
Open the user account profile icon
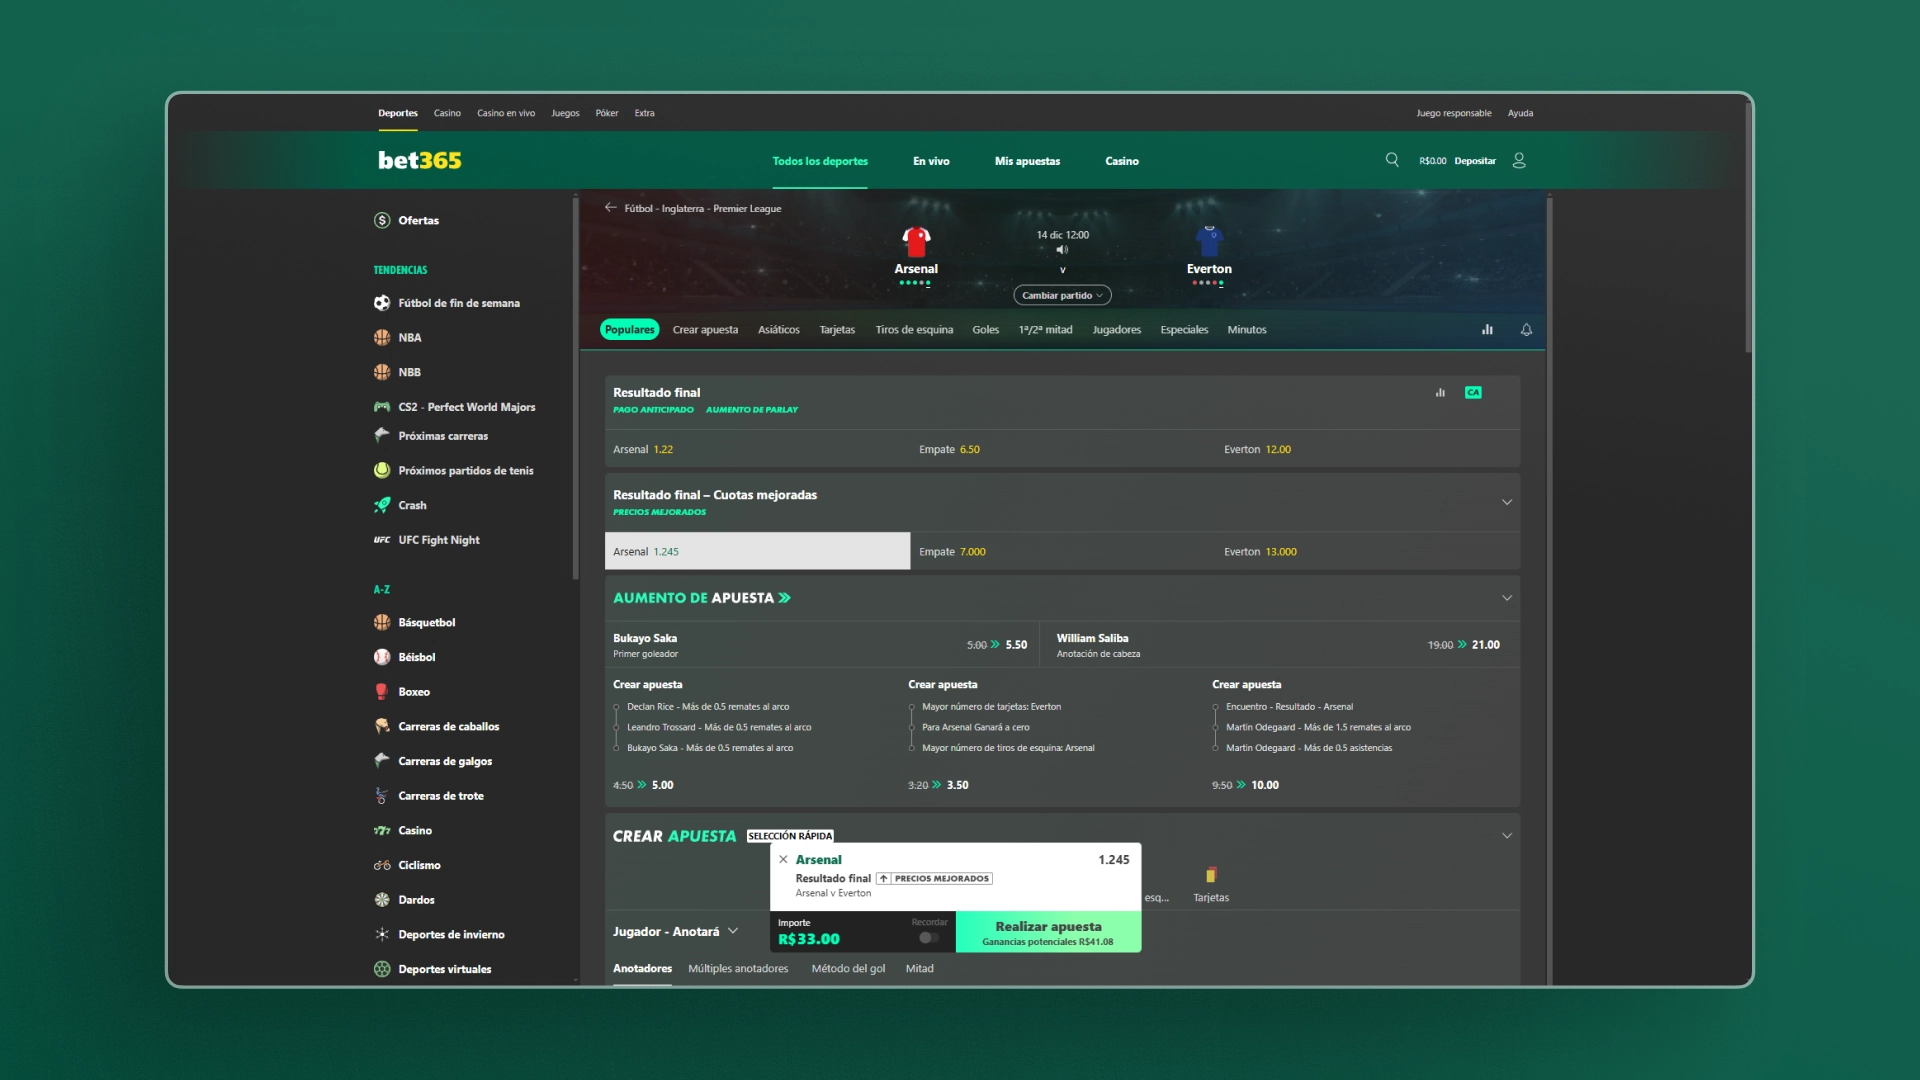tap(1519, 160)
